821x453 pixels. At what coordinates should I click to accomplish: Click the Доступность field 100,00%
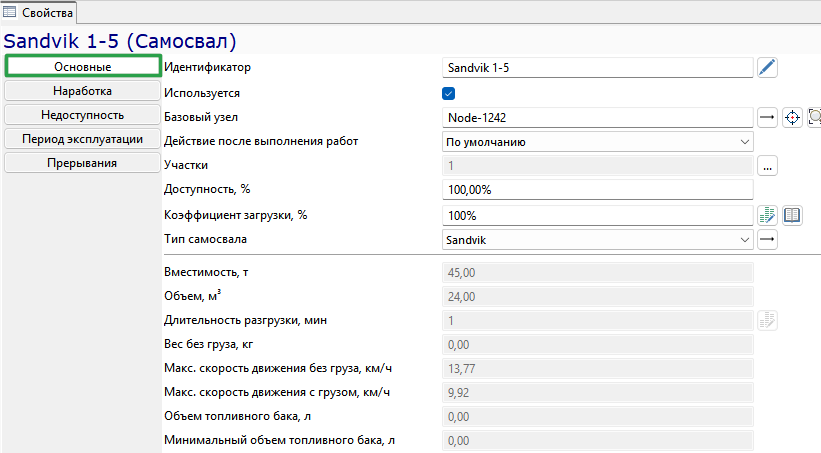tap(597, 190)
